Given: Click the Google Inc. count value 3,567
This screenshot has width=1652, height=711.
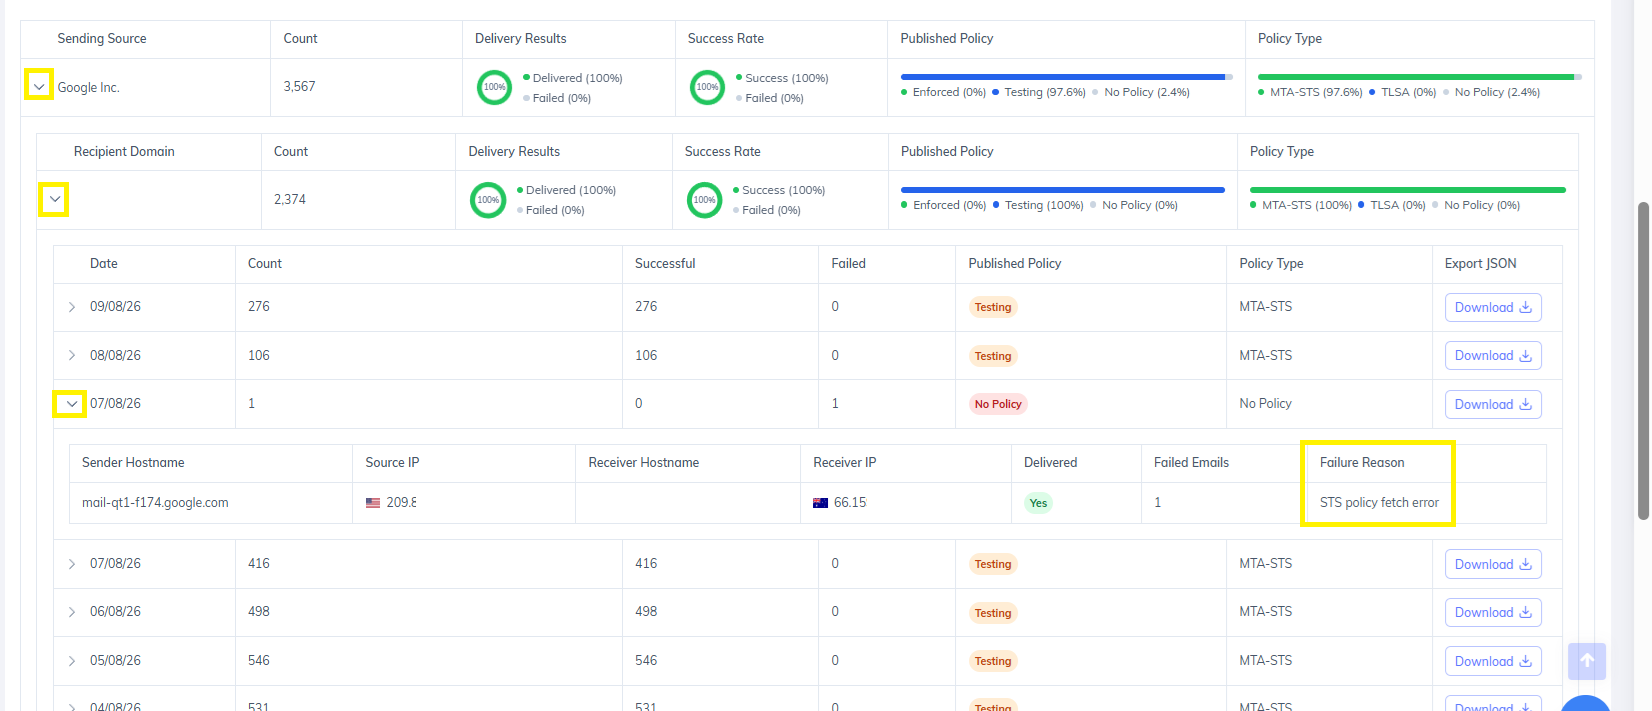Looking at the screenshot, I should (x=299, y=87).
